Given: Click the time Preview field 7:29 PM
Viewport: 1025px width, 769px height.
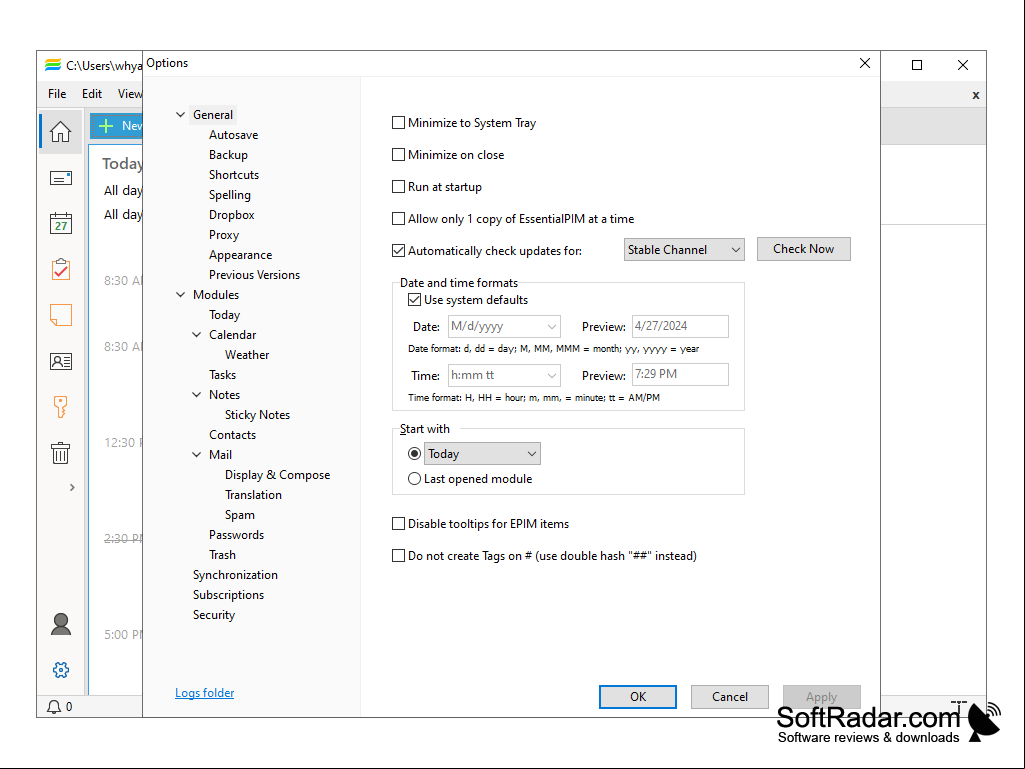Looking at the screenshot, I should pos(680,374).
